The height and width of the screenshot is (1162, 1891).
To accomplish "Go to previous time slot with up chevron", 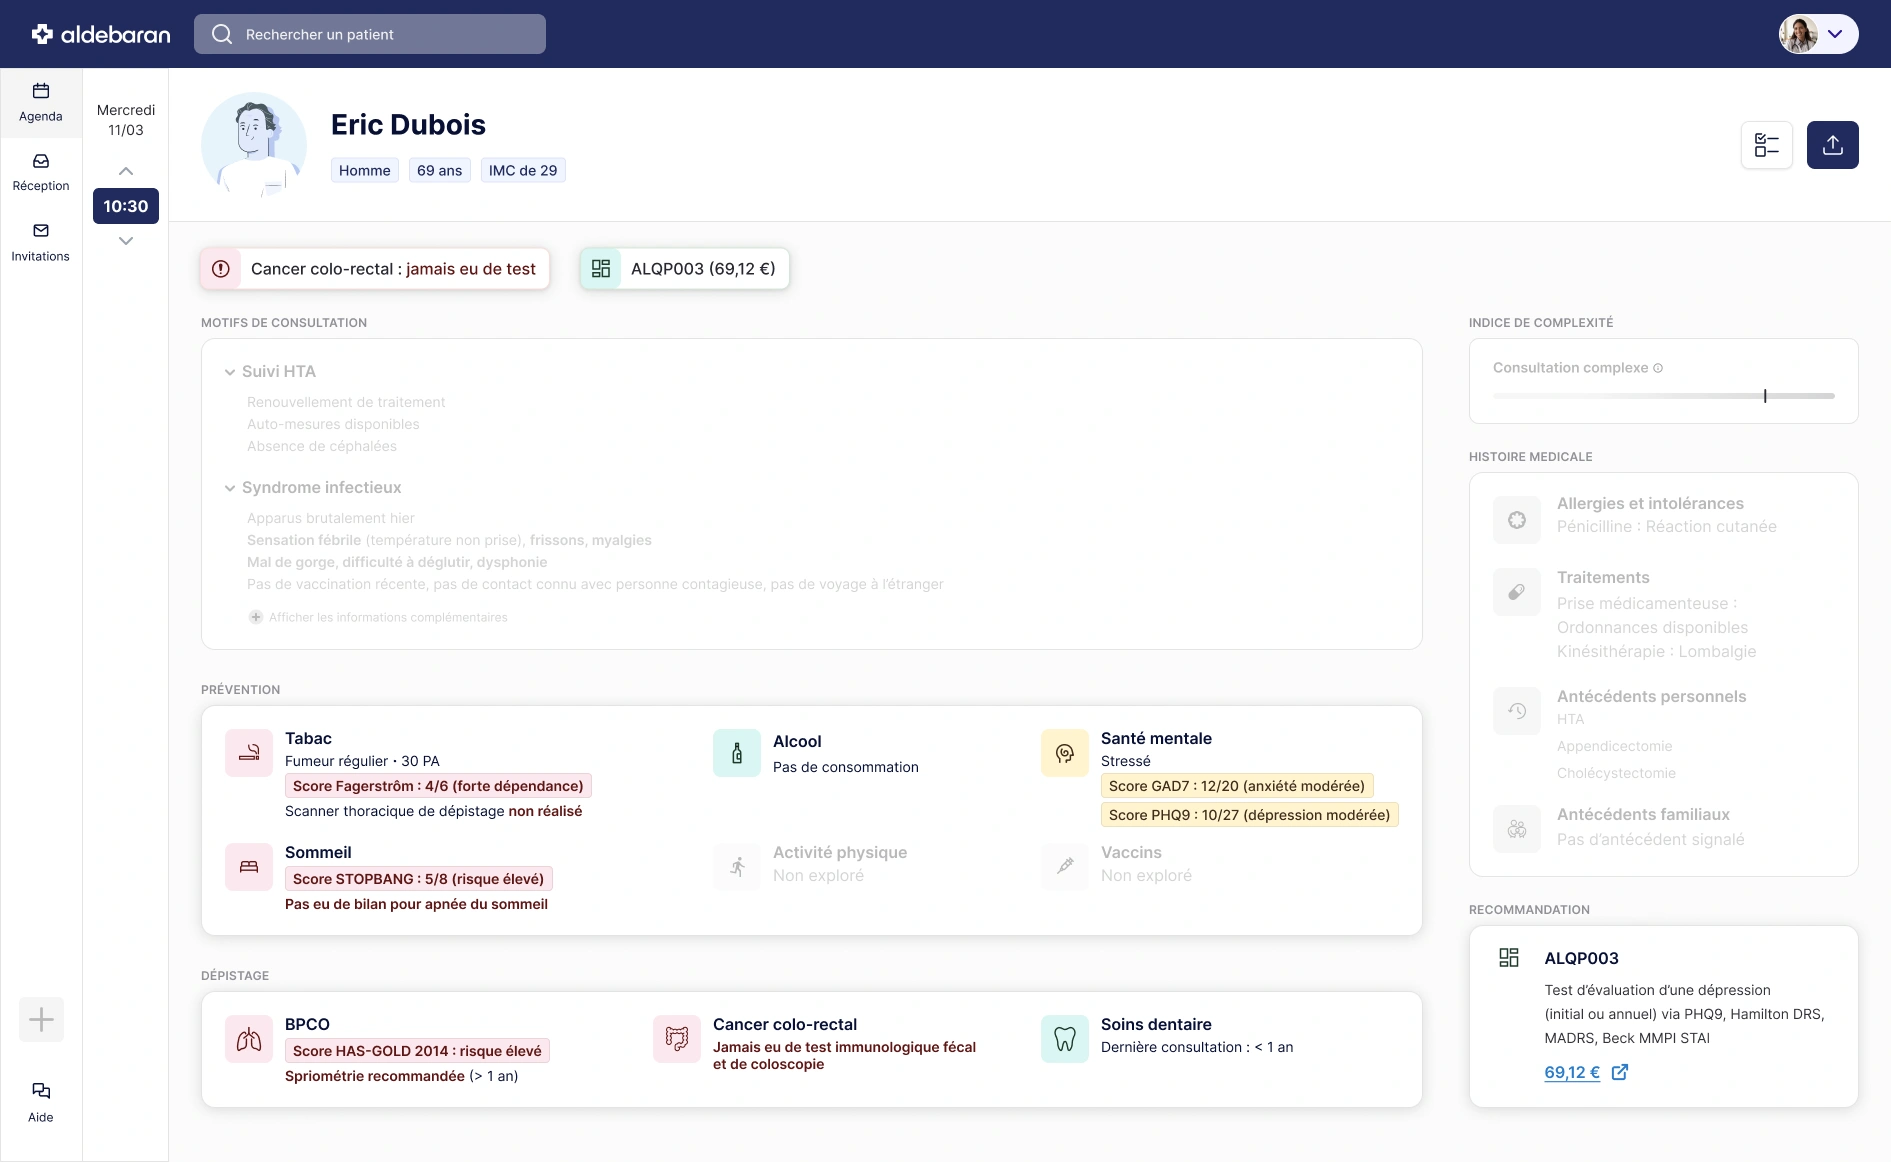I will (x=126, y=171).
